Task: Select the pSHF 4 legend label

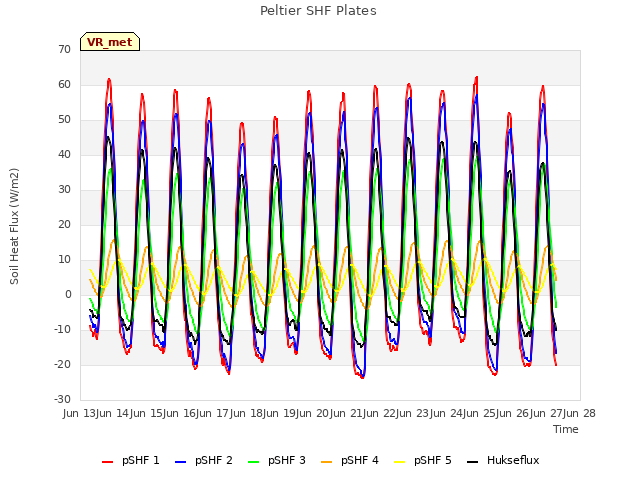Action: (x=360, y=460)
